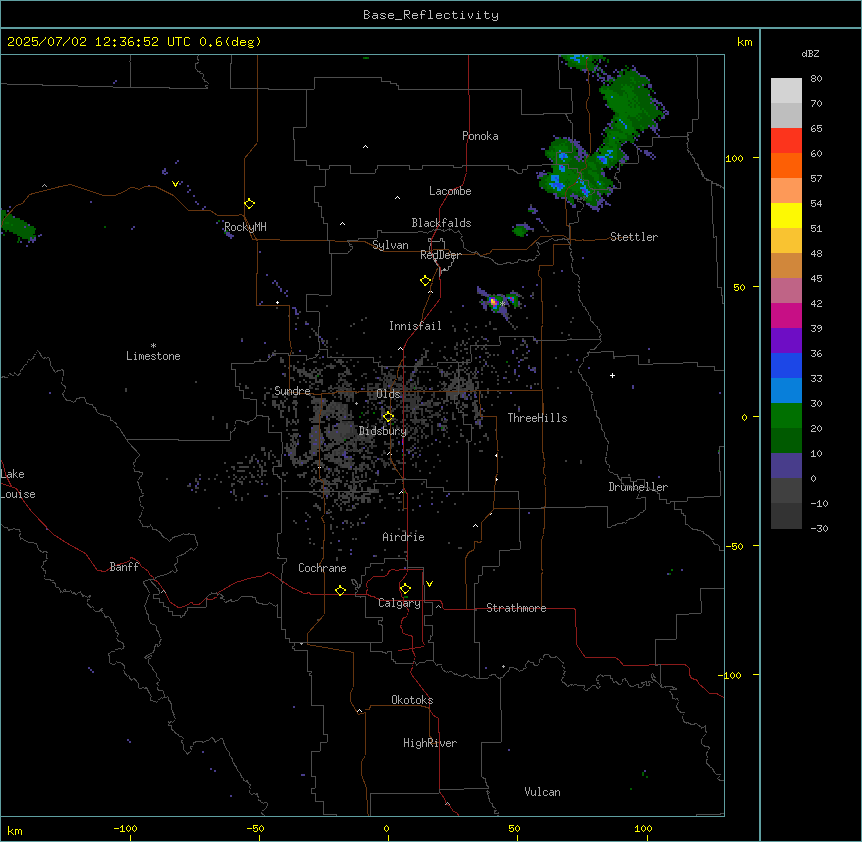Click the Limestone label
This screenshot has width=862, height=842.
(x=153, y=356)
